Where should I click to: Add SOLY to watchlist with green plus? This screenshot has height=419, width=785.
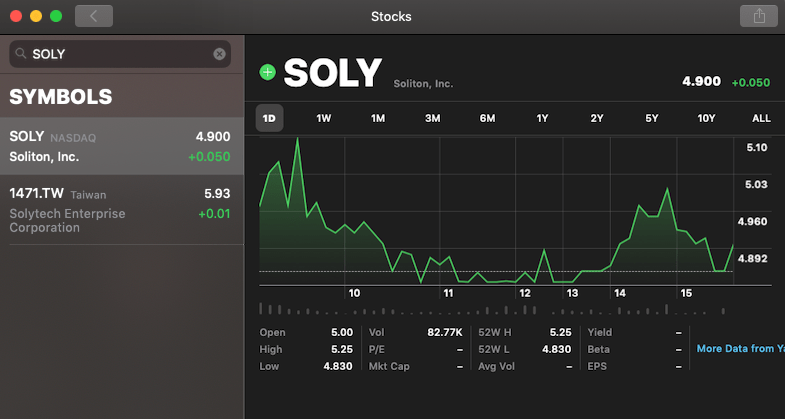coord(267,73)
